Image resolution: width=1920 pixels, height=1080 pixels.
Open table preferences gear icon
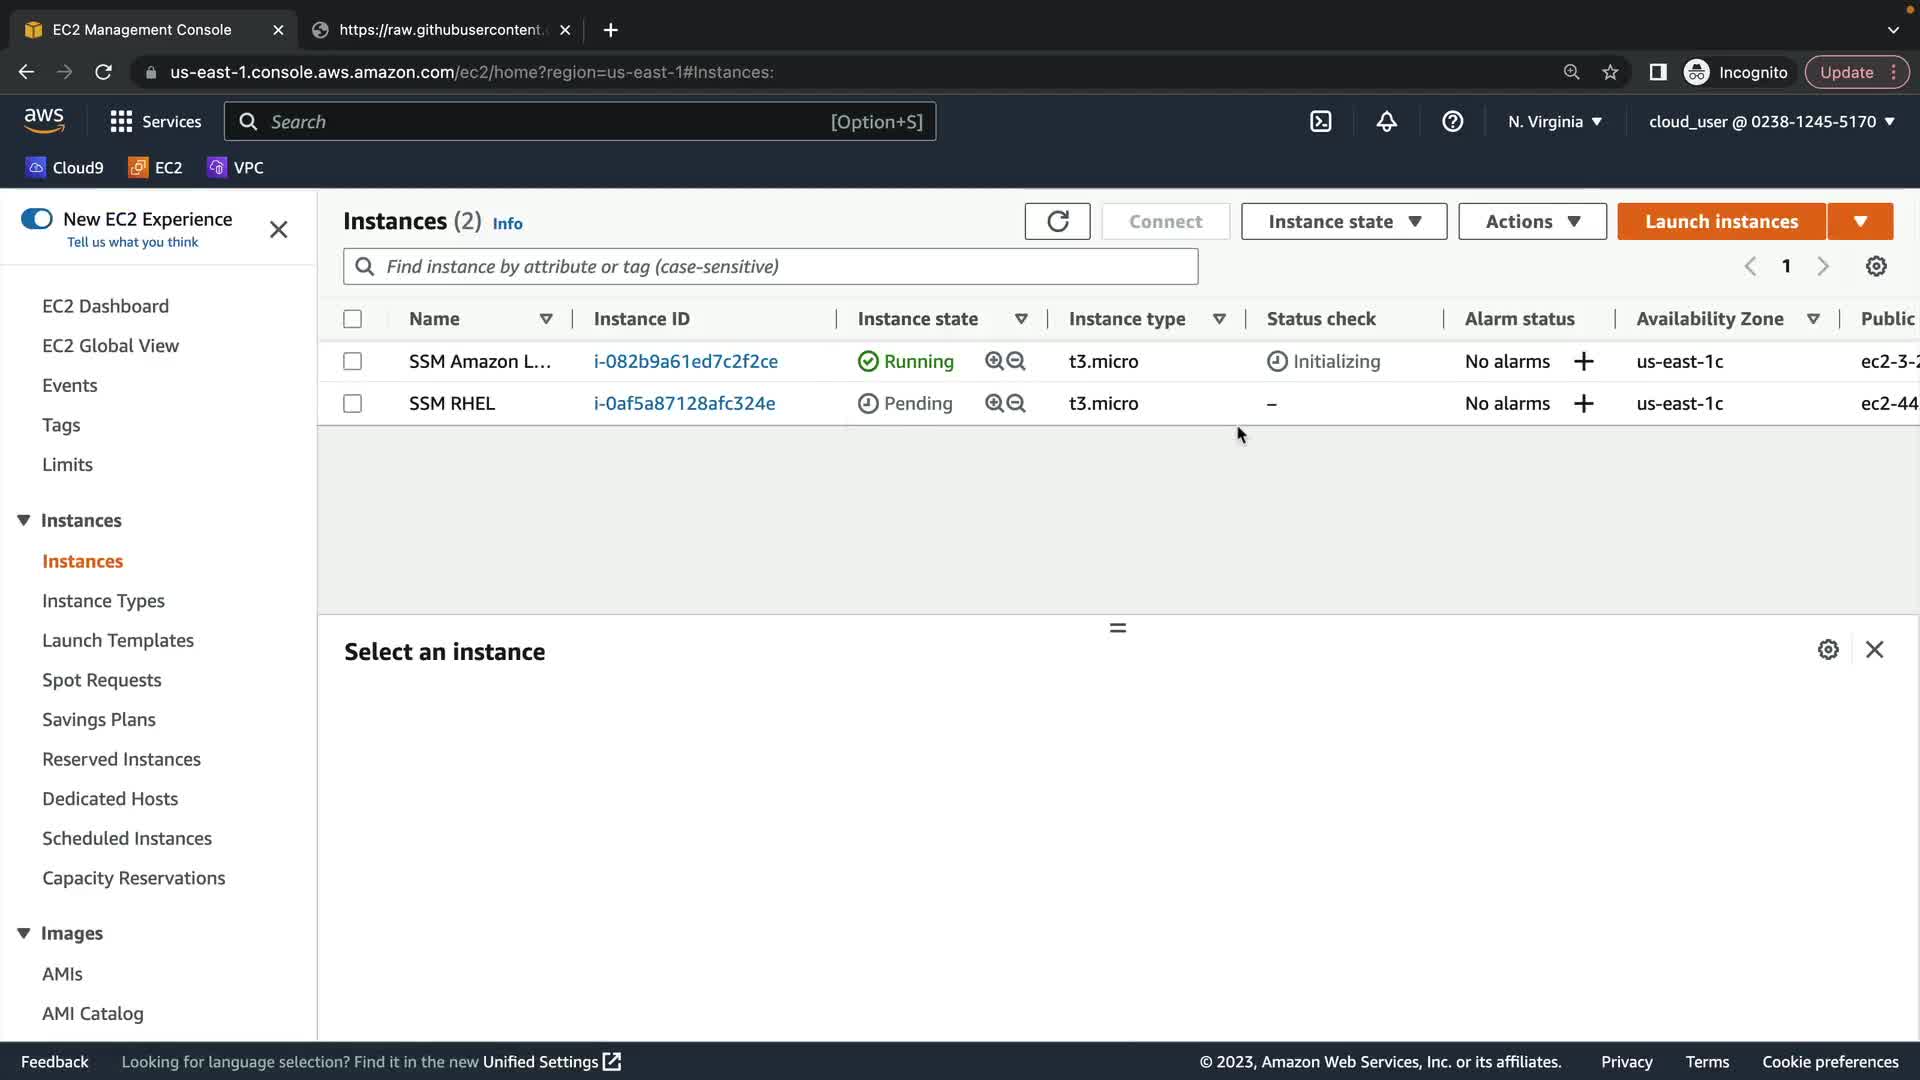1876,266
